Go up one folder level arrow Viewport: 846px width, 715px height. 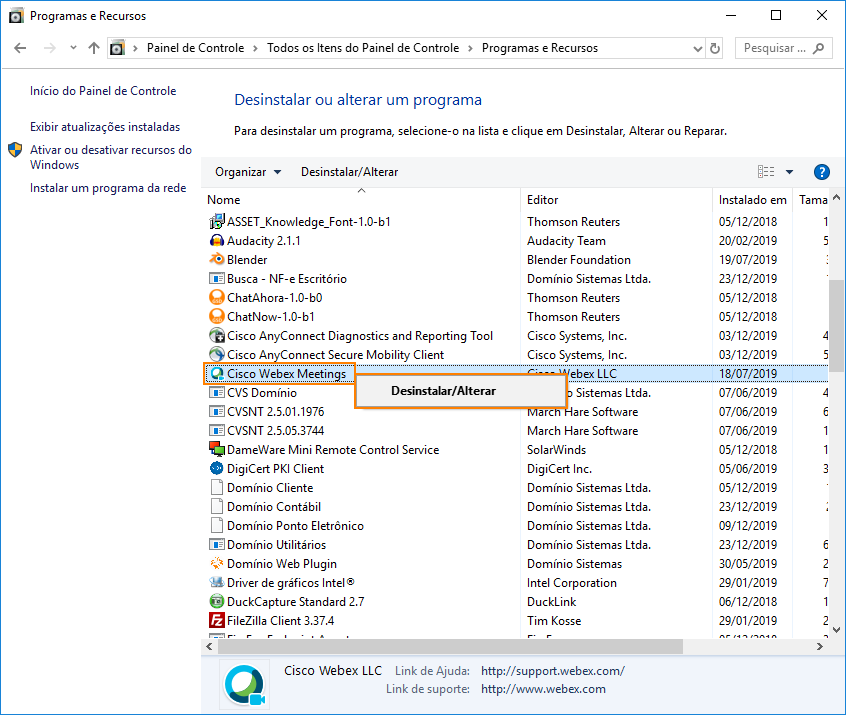(x=94, y=48)
